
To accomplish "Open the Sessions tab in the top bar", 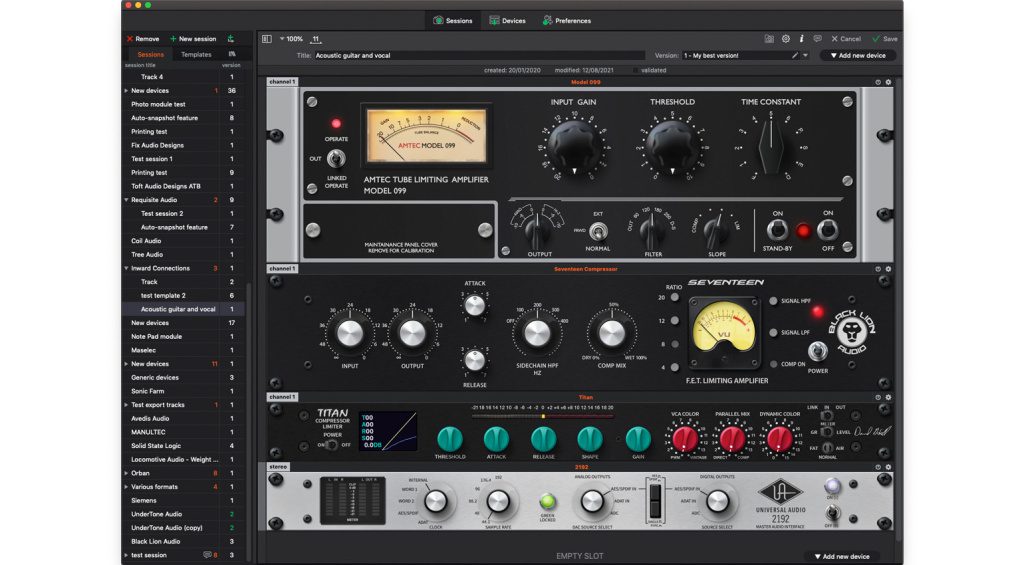I will click(453, 21).
